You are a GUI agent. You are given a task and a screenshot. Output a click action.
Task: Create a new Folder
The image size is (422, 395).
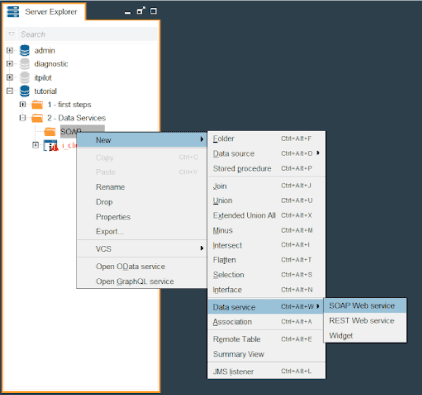pos(266,139)
